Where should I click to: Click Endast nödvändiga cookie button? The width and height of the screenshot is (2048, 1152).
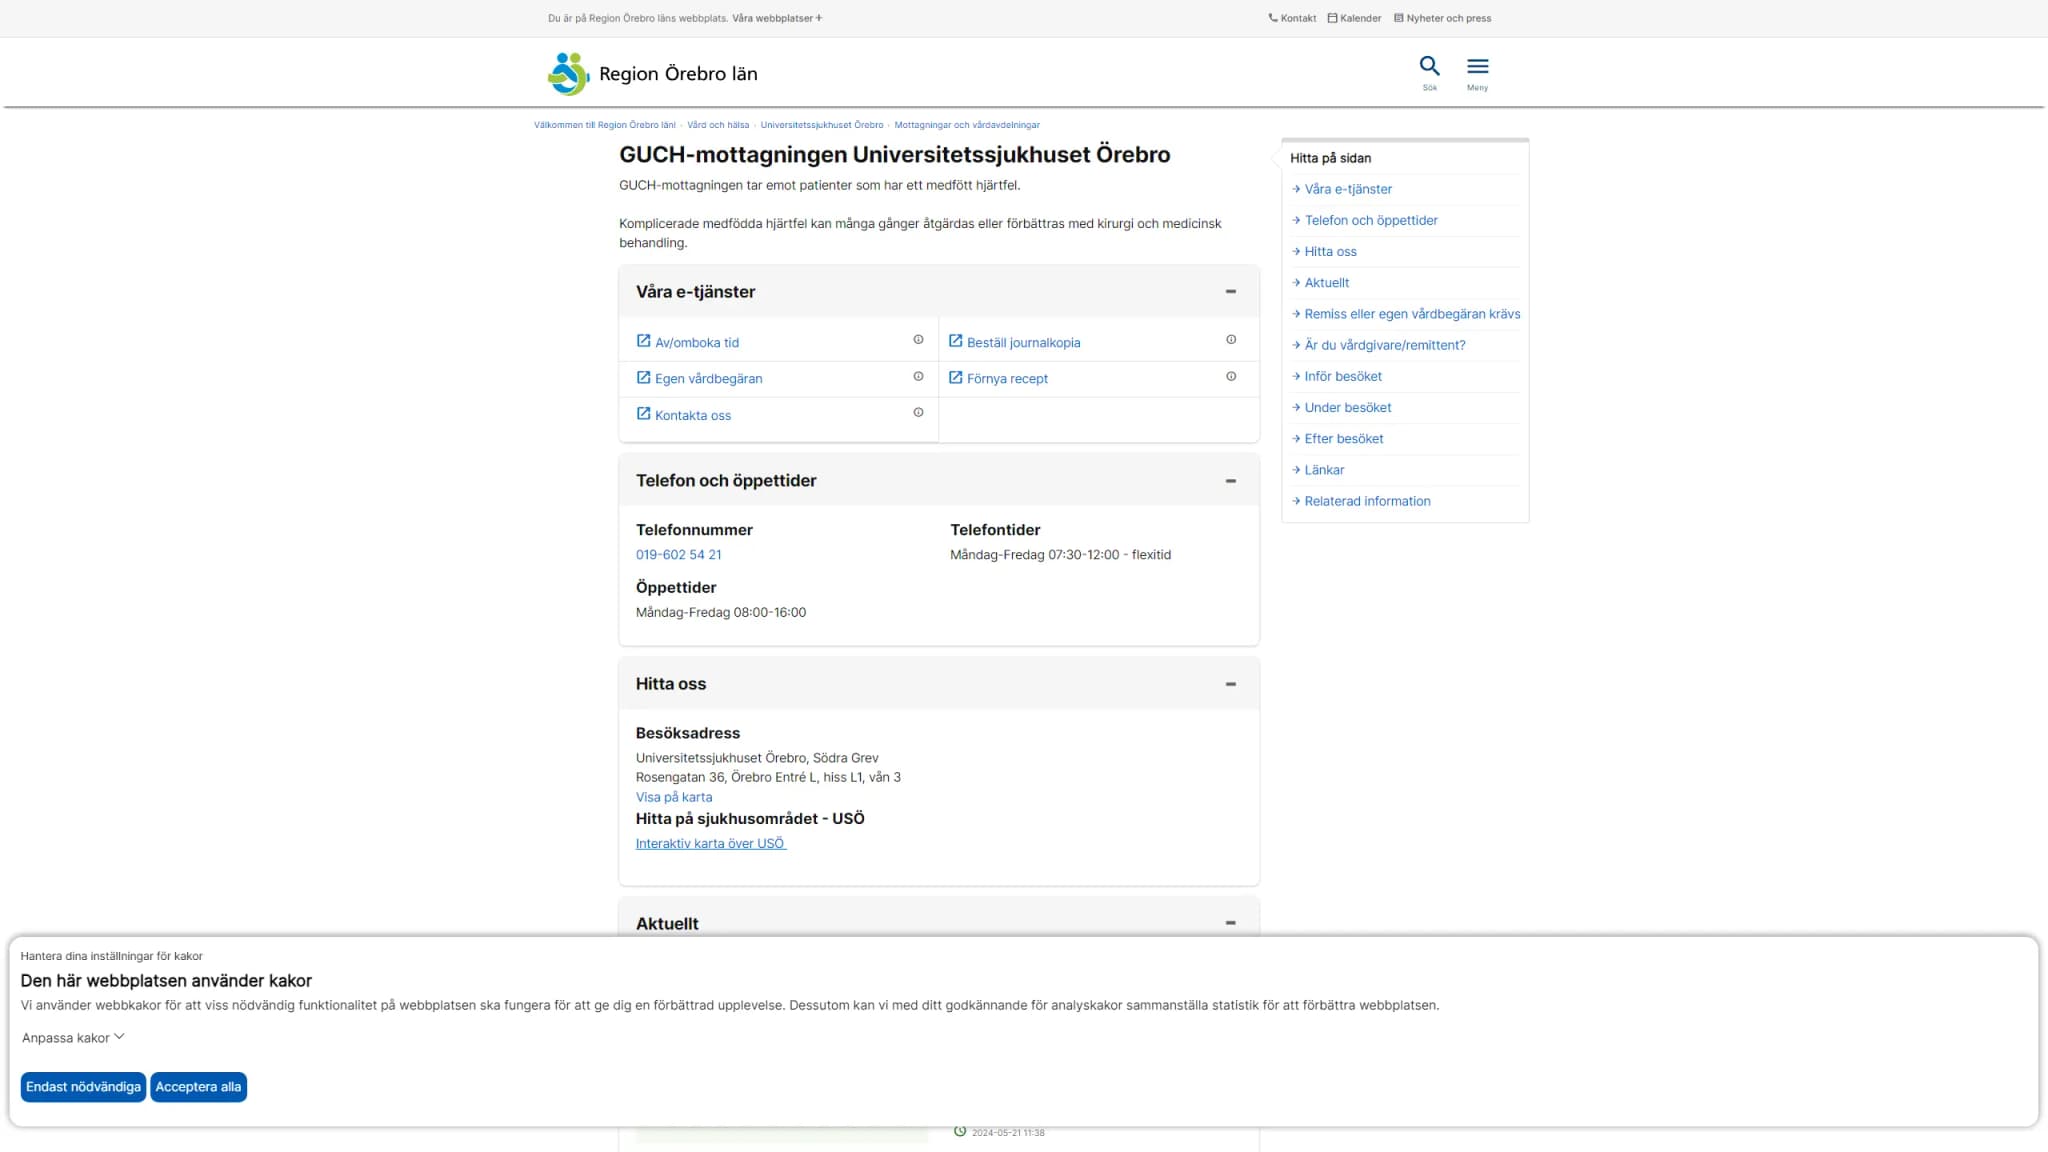coord(83,1087)
